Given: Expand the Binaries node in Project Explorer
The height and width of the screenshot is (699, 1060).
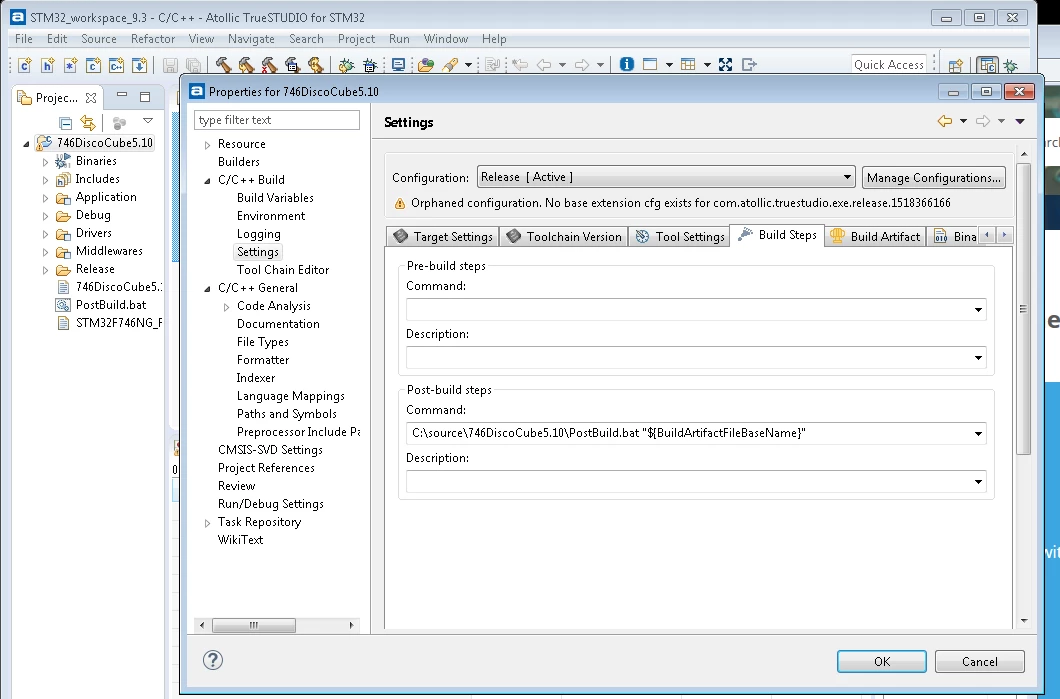Looking at the screenshot, I should (45, 162).
